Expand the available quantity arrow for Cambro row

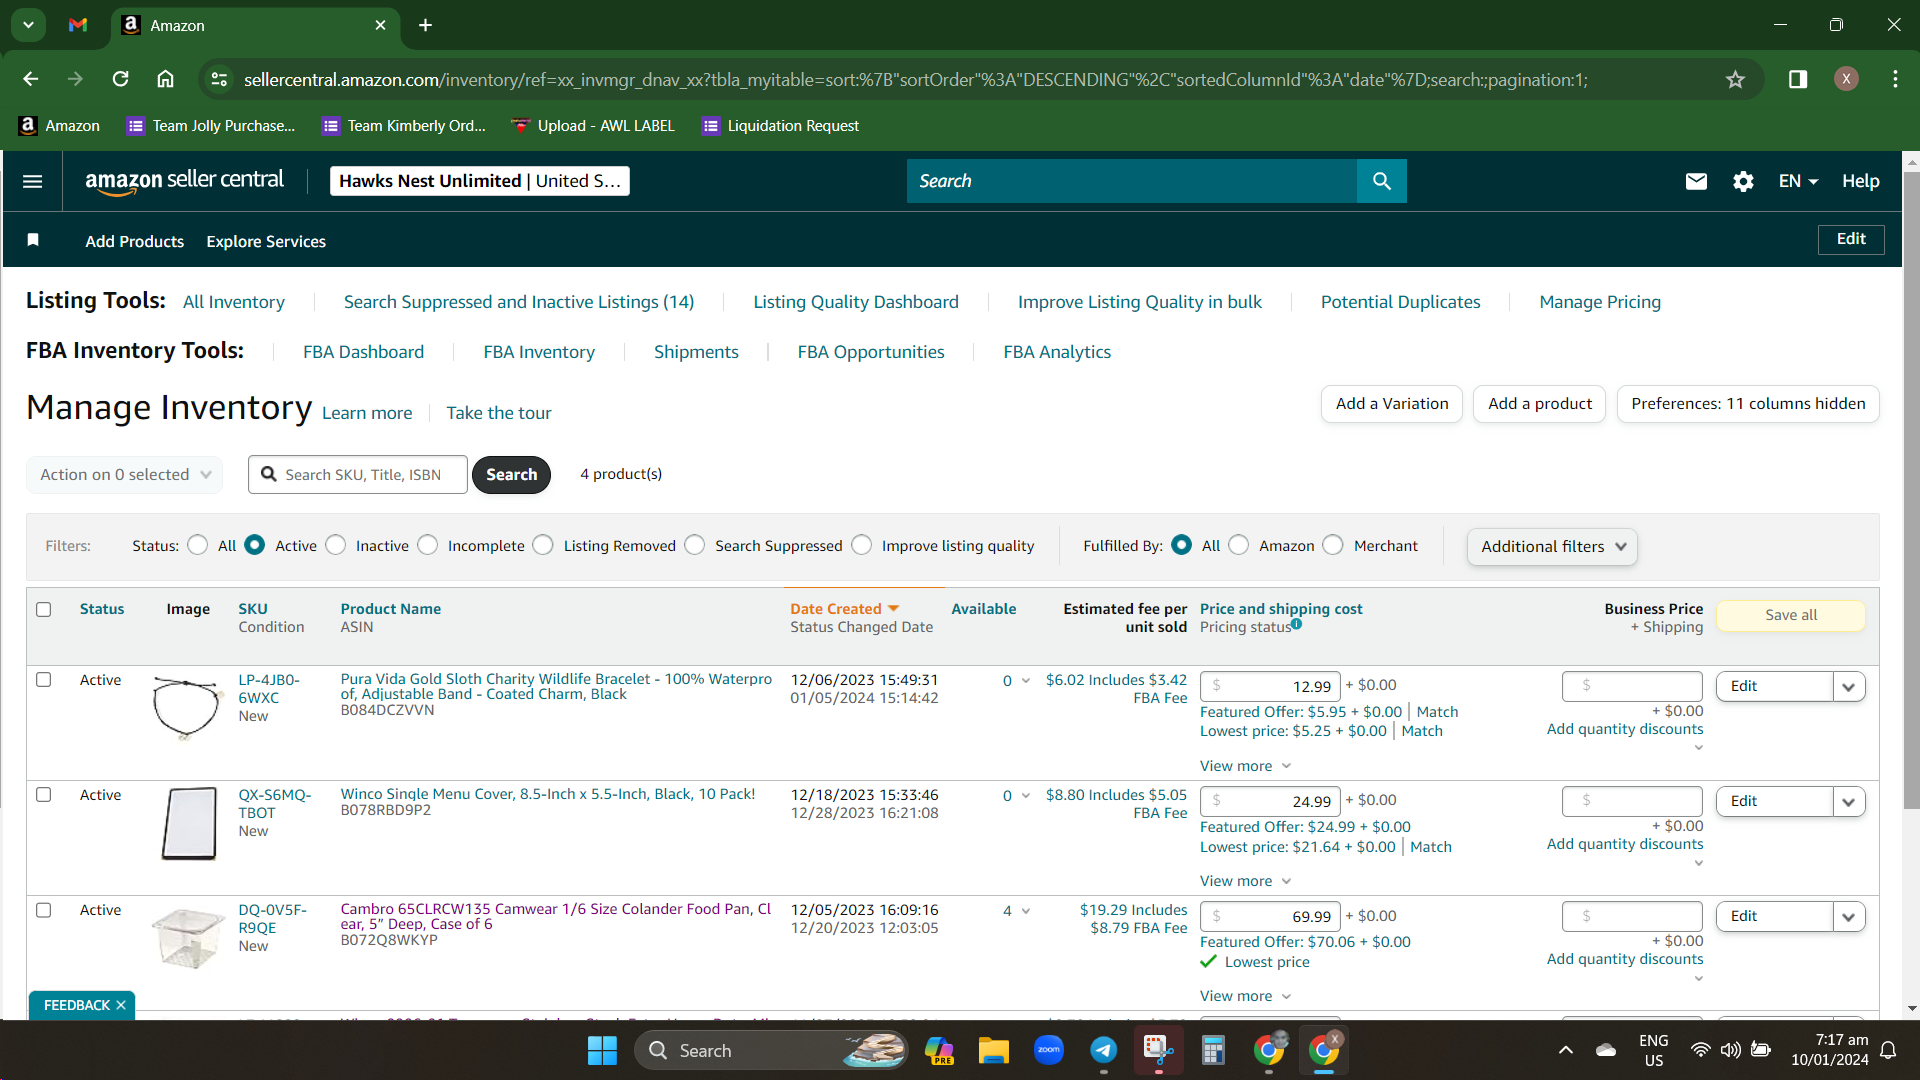click(x=1026, y=911)
